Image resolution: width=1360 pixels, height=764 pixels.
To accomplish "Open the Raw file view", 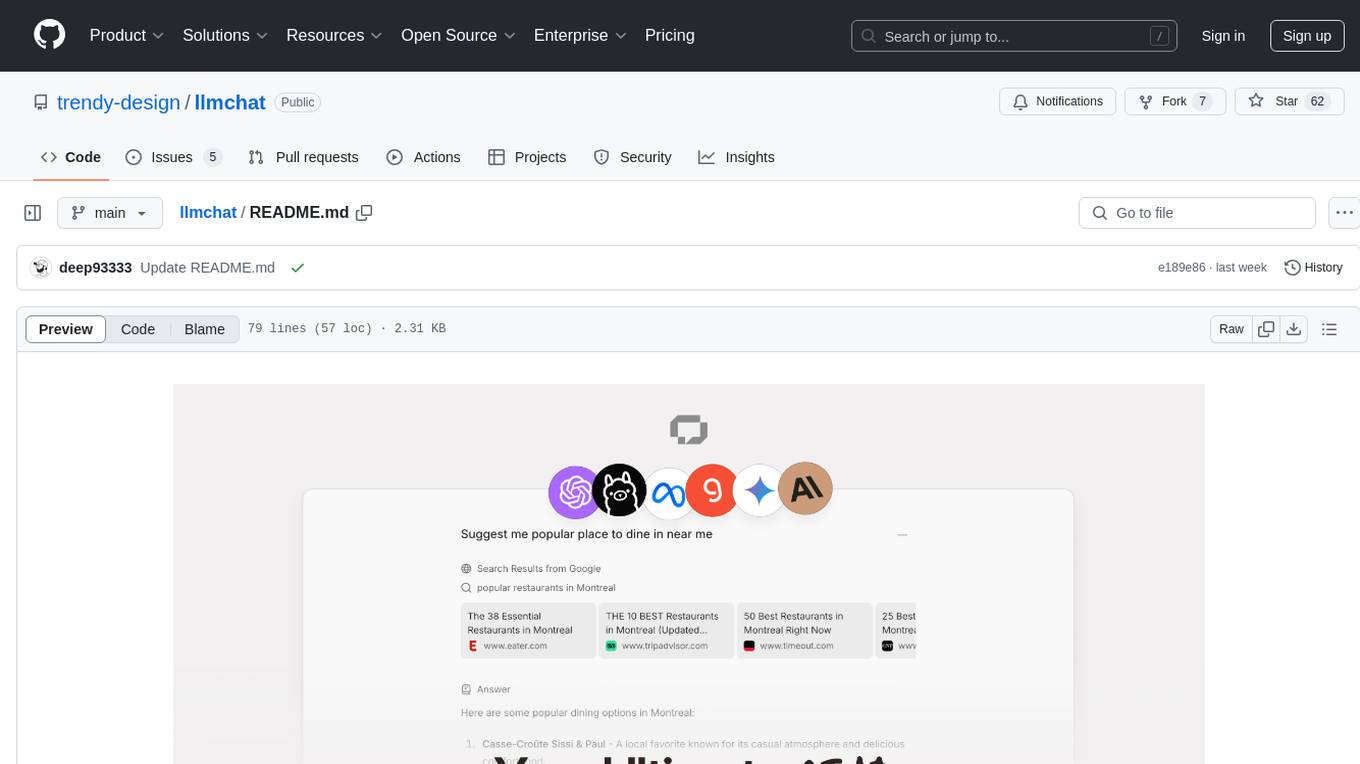I will [x=1231, y=329].
